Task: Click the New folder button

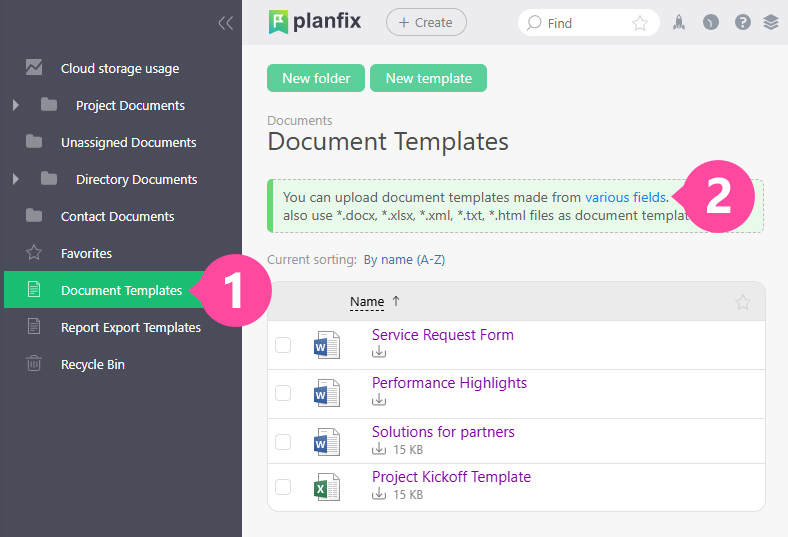Action: coord(315,78)
